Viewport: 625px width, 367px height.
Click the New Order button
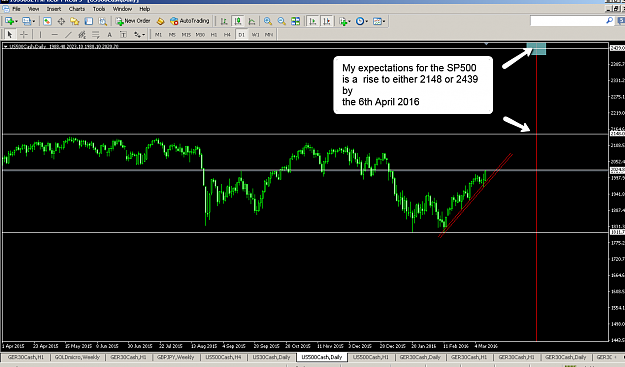tap(133, 21)
